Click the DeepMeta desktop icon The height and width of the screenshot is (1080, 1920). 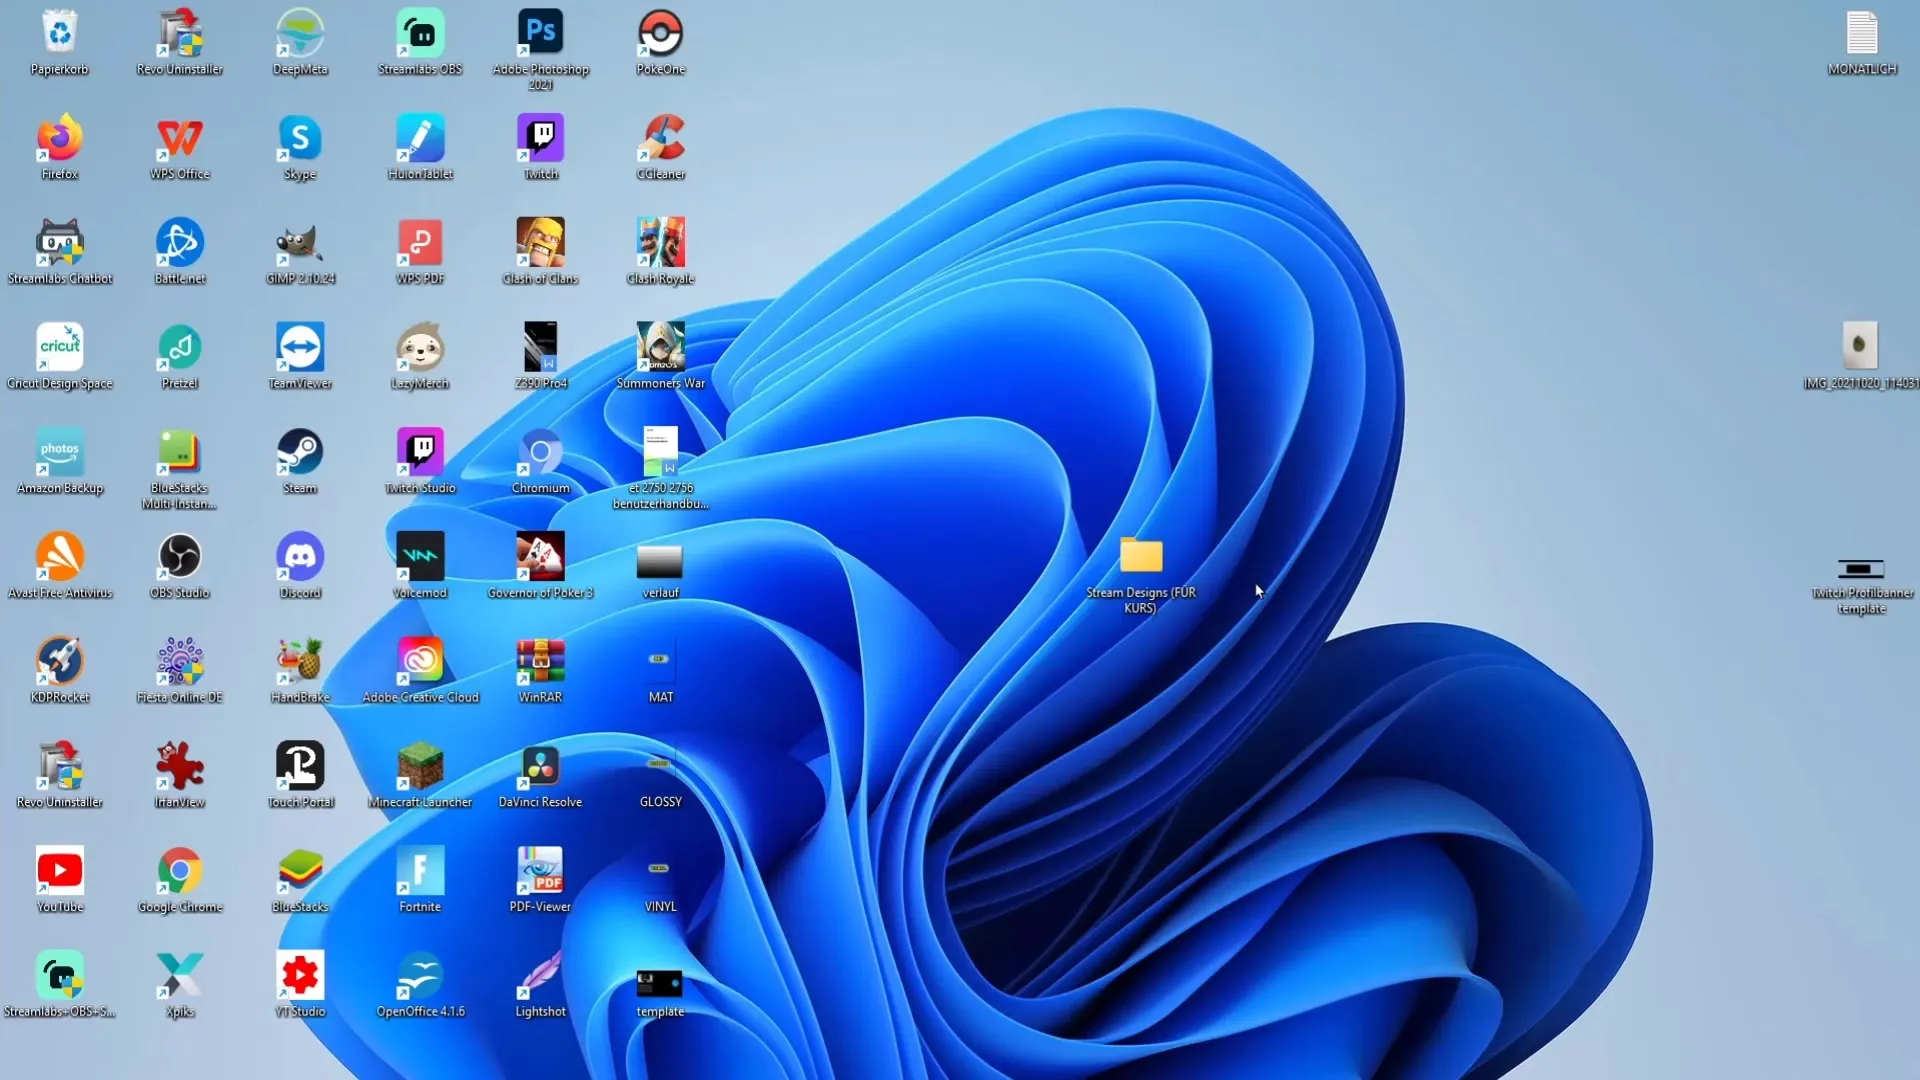click(300, 33)
